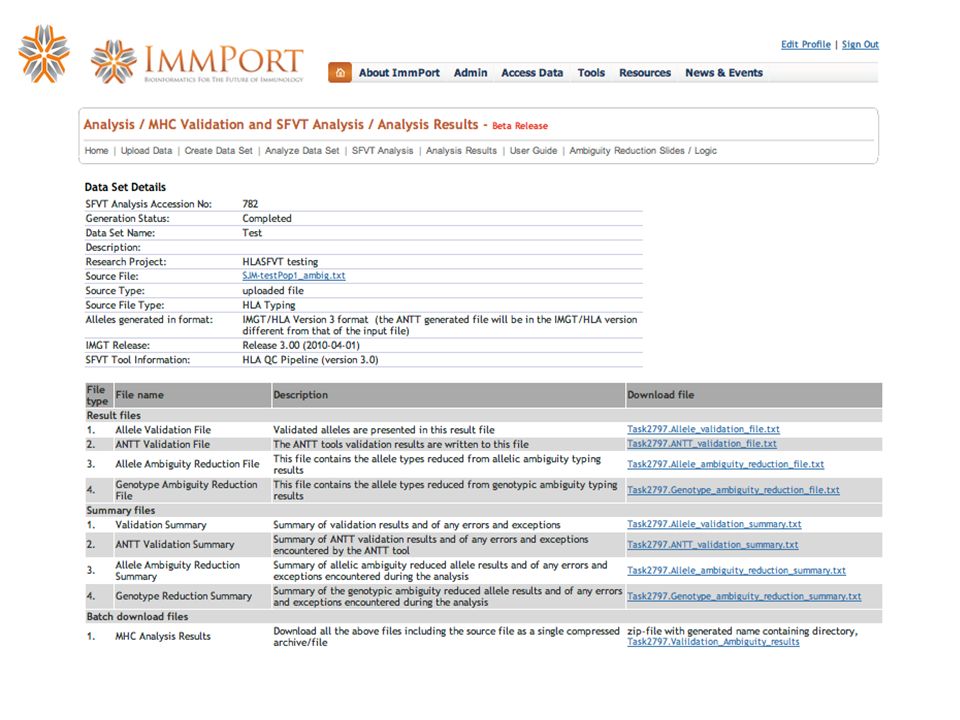This screenshot has width=960, height=720.
Task: Select Analysis Results in submenu
Action: pyautogui.click(x=462, y=151)
